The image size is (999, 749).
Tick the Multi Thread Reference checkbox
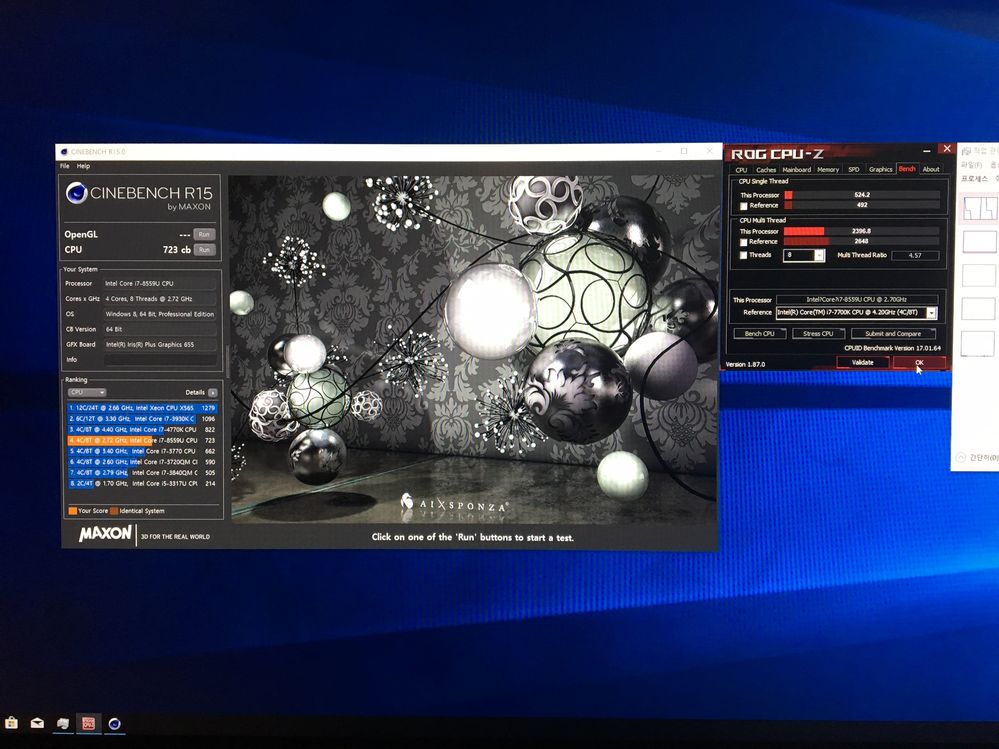744,242
